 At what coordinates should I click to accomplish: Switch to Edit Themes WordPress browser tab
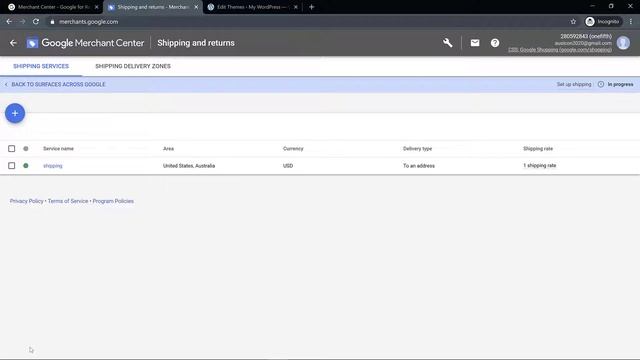[253, 7]
